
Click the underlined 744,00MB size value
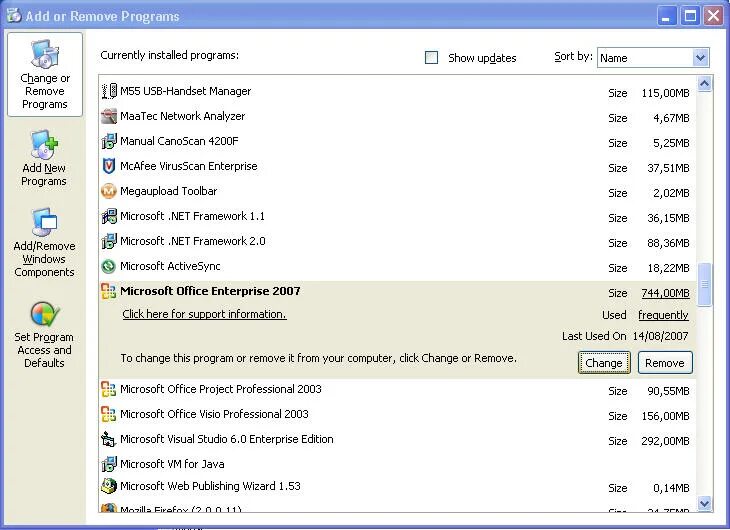tap(665, 293)
